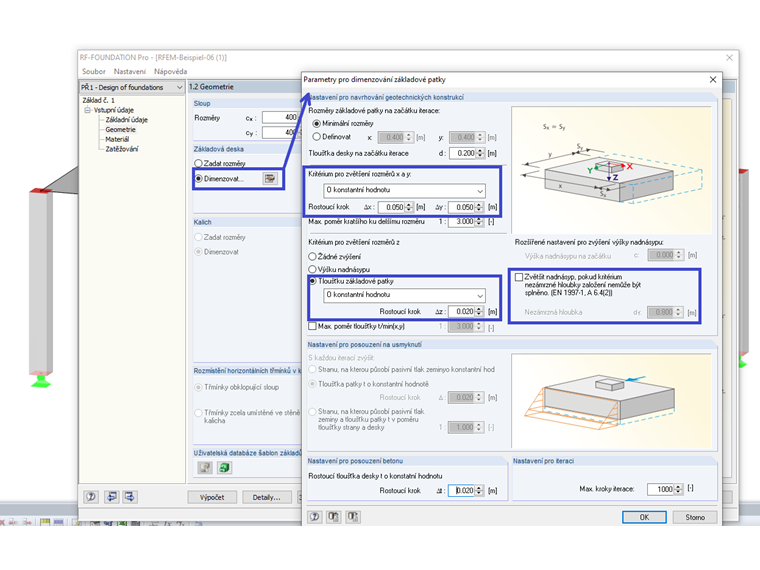
Task: Select 'Zatěžování' in the tree
Action: [x=122, y=149]
